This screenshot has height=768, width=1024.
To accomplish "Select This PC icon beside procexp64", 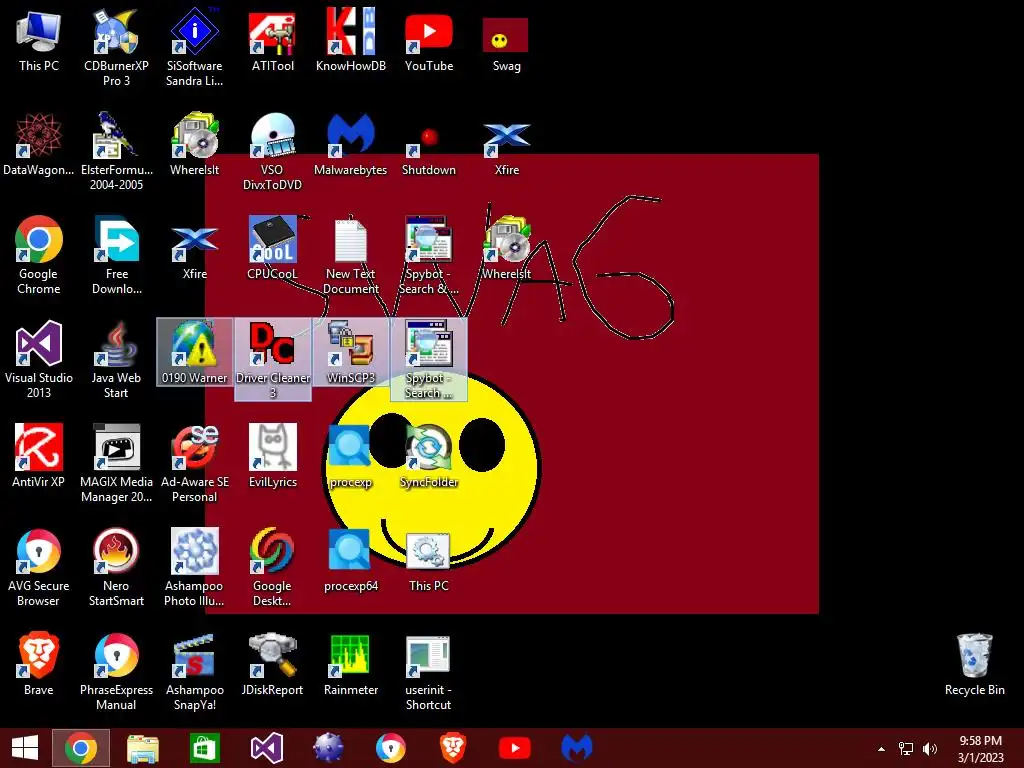I will [428, 560].
